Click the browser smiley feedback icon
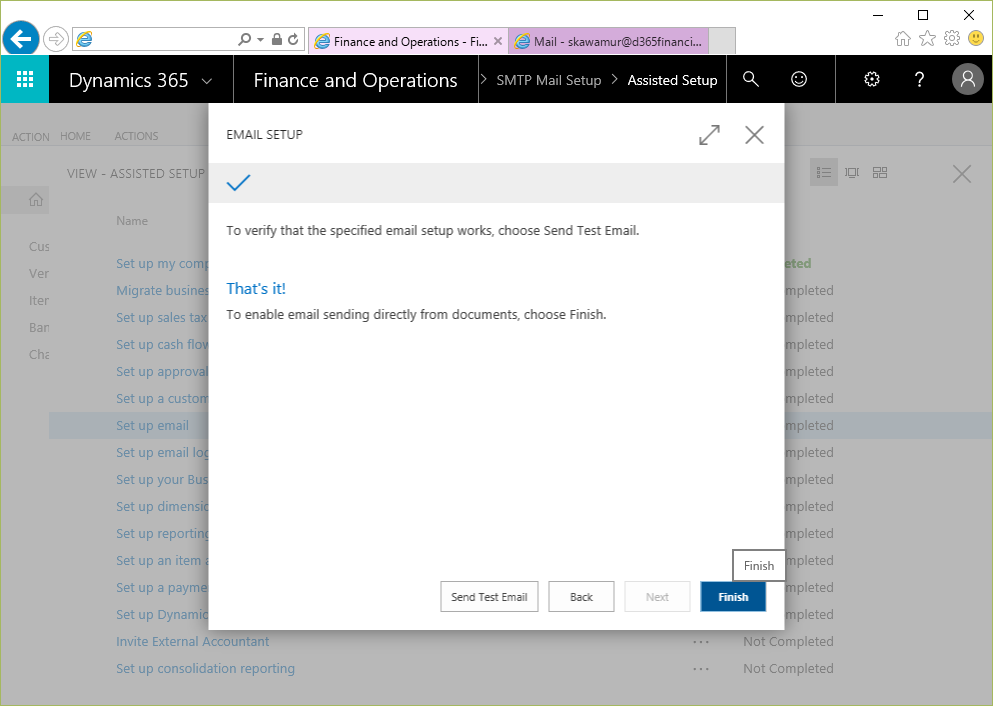The image size is (993, 706). 976,39
